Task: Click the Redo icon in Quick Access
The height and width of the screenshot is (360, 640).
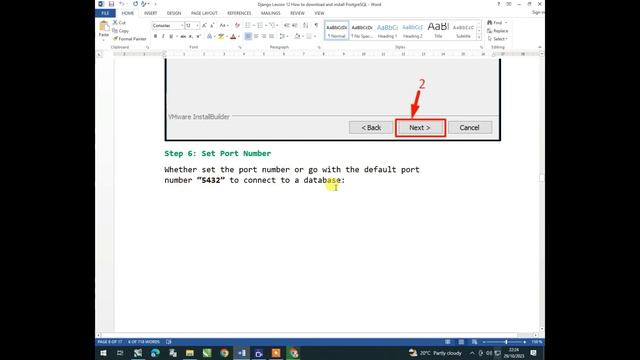Action: coord(135,4)
